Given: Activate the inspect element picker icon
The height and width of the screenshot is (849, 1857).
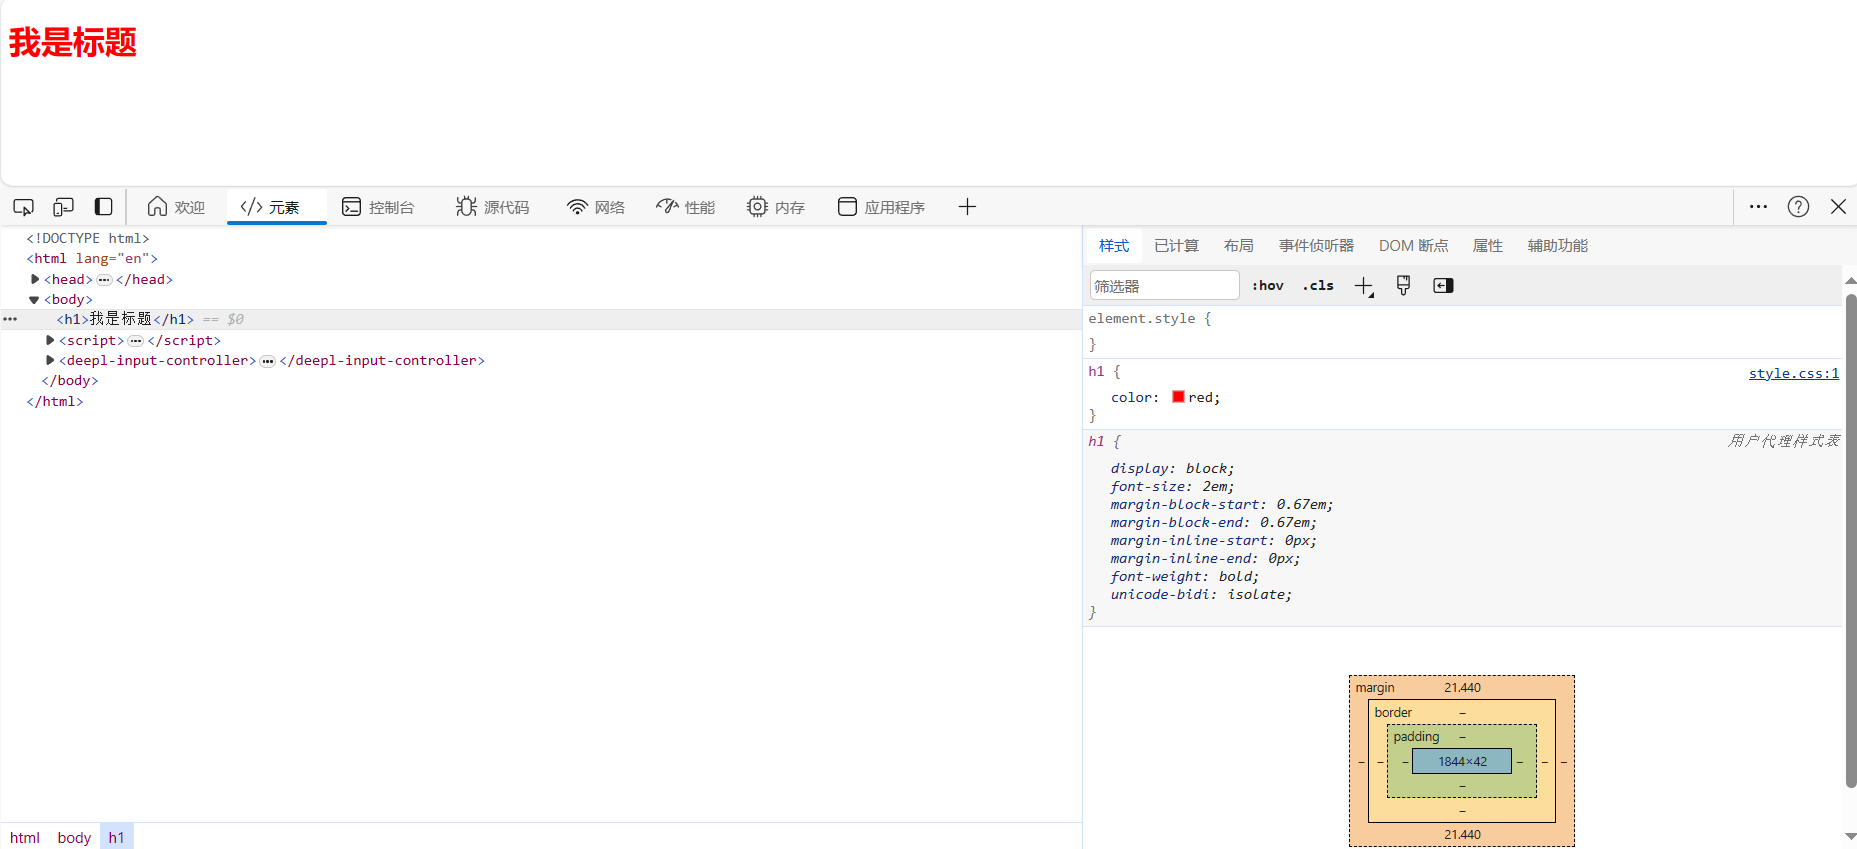Looking at the screenshot, I should tap(23, 207).
